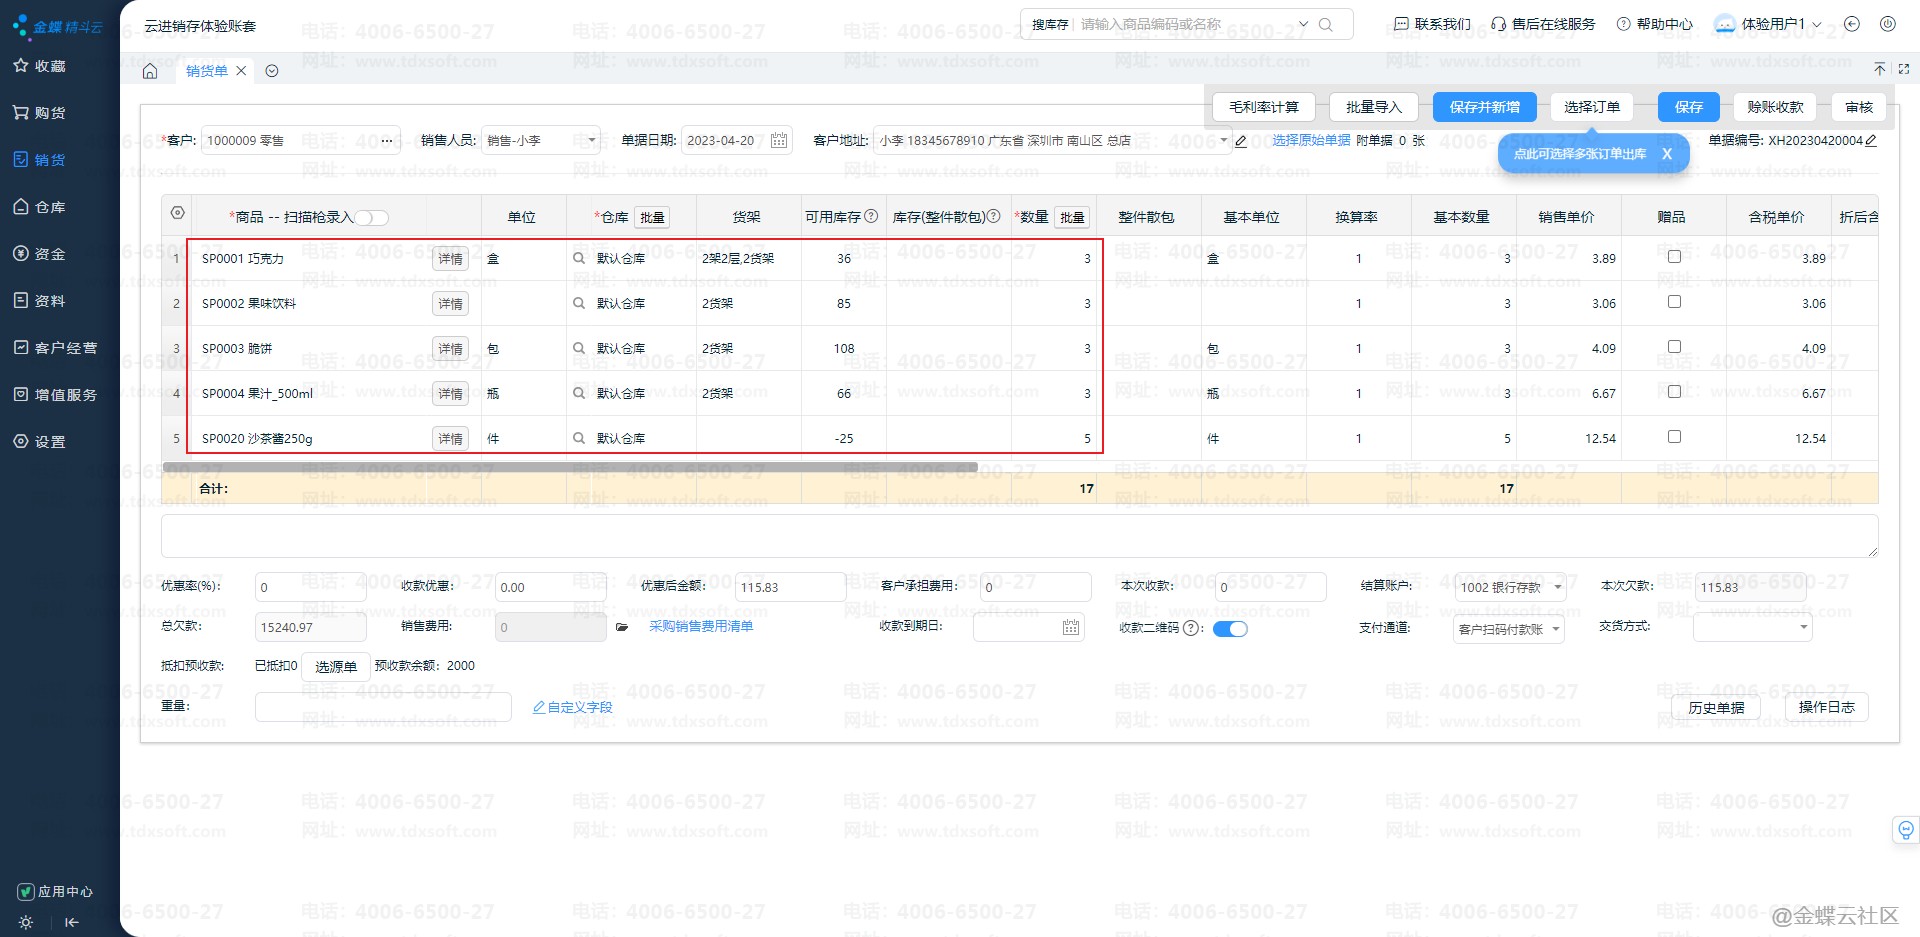This screenshot has width=1920, height=937.
Task: Open the 销货 menu in sidebar
Action: click(50, 160)
